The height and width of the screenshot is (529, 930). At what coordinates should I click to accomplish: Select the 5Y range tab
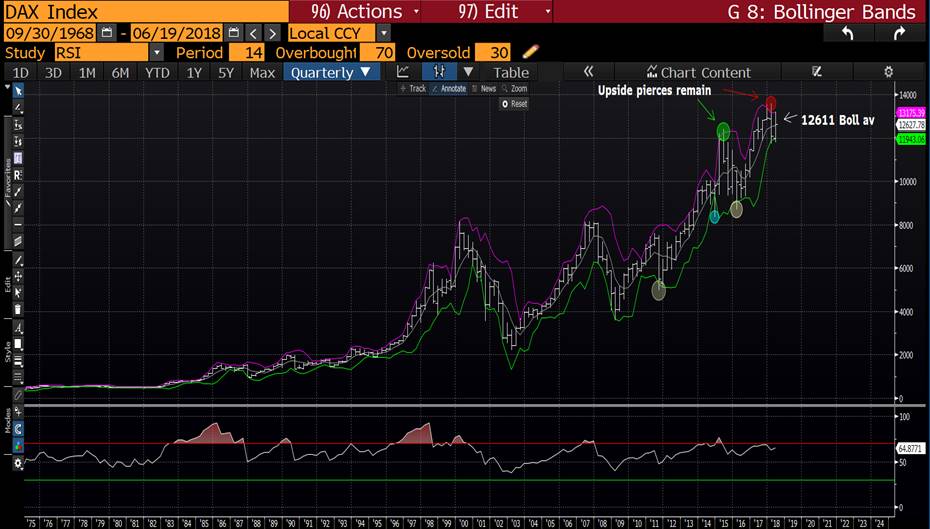tap(226, 72)
